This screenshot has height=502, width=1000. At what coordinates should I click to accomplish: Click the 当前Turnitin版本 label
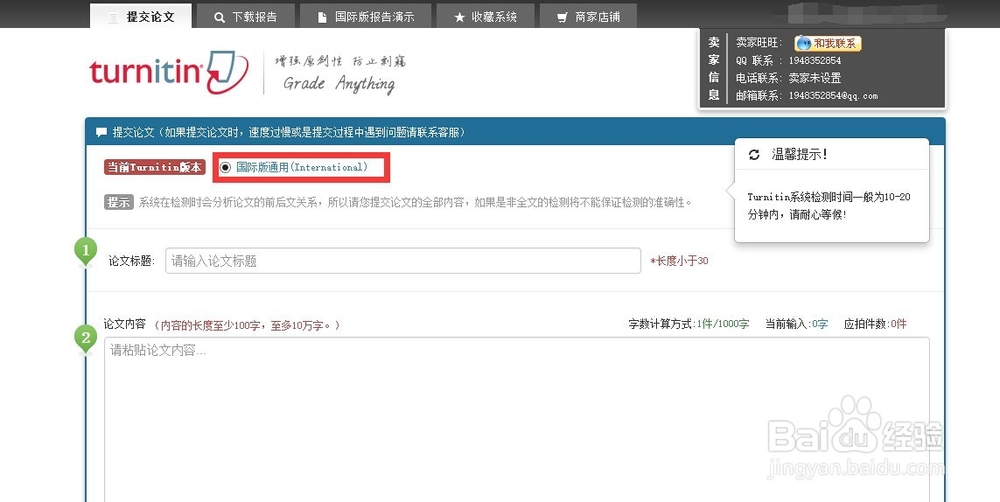point(155,167)
